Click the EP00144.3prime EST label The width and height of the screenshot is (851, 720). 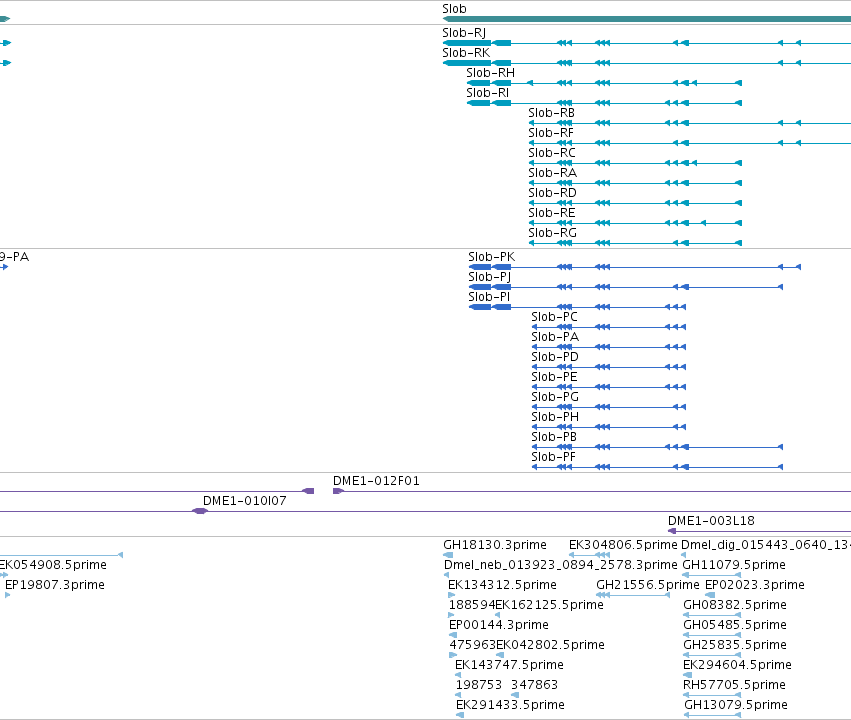pos(499,625)
